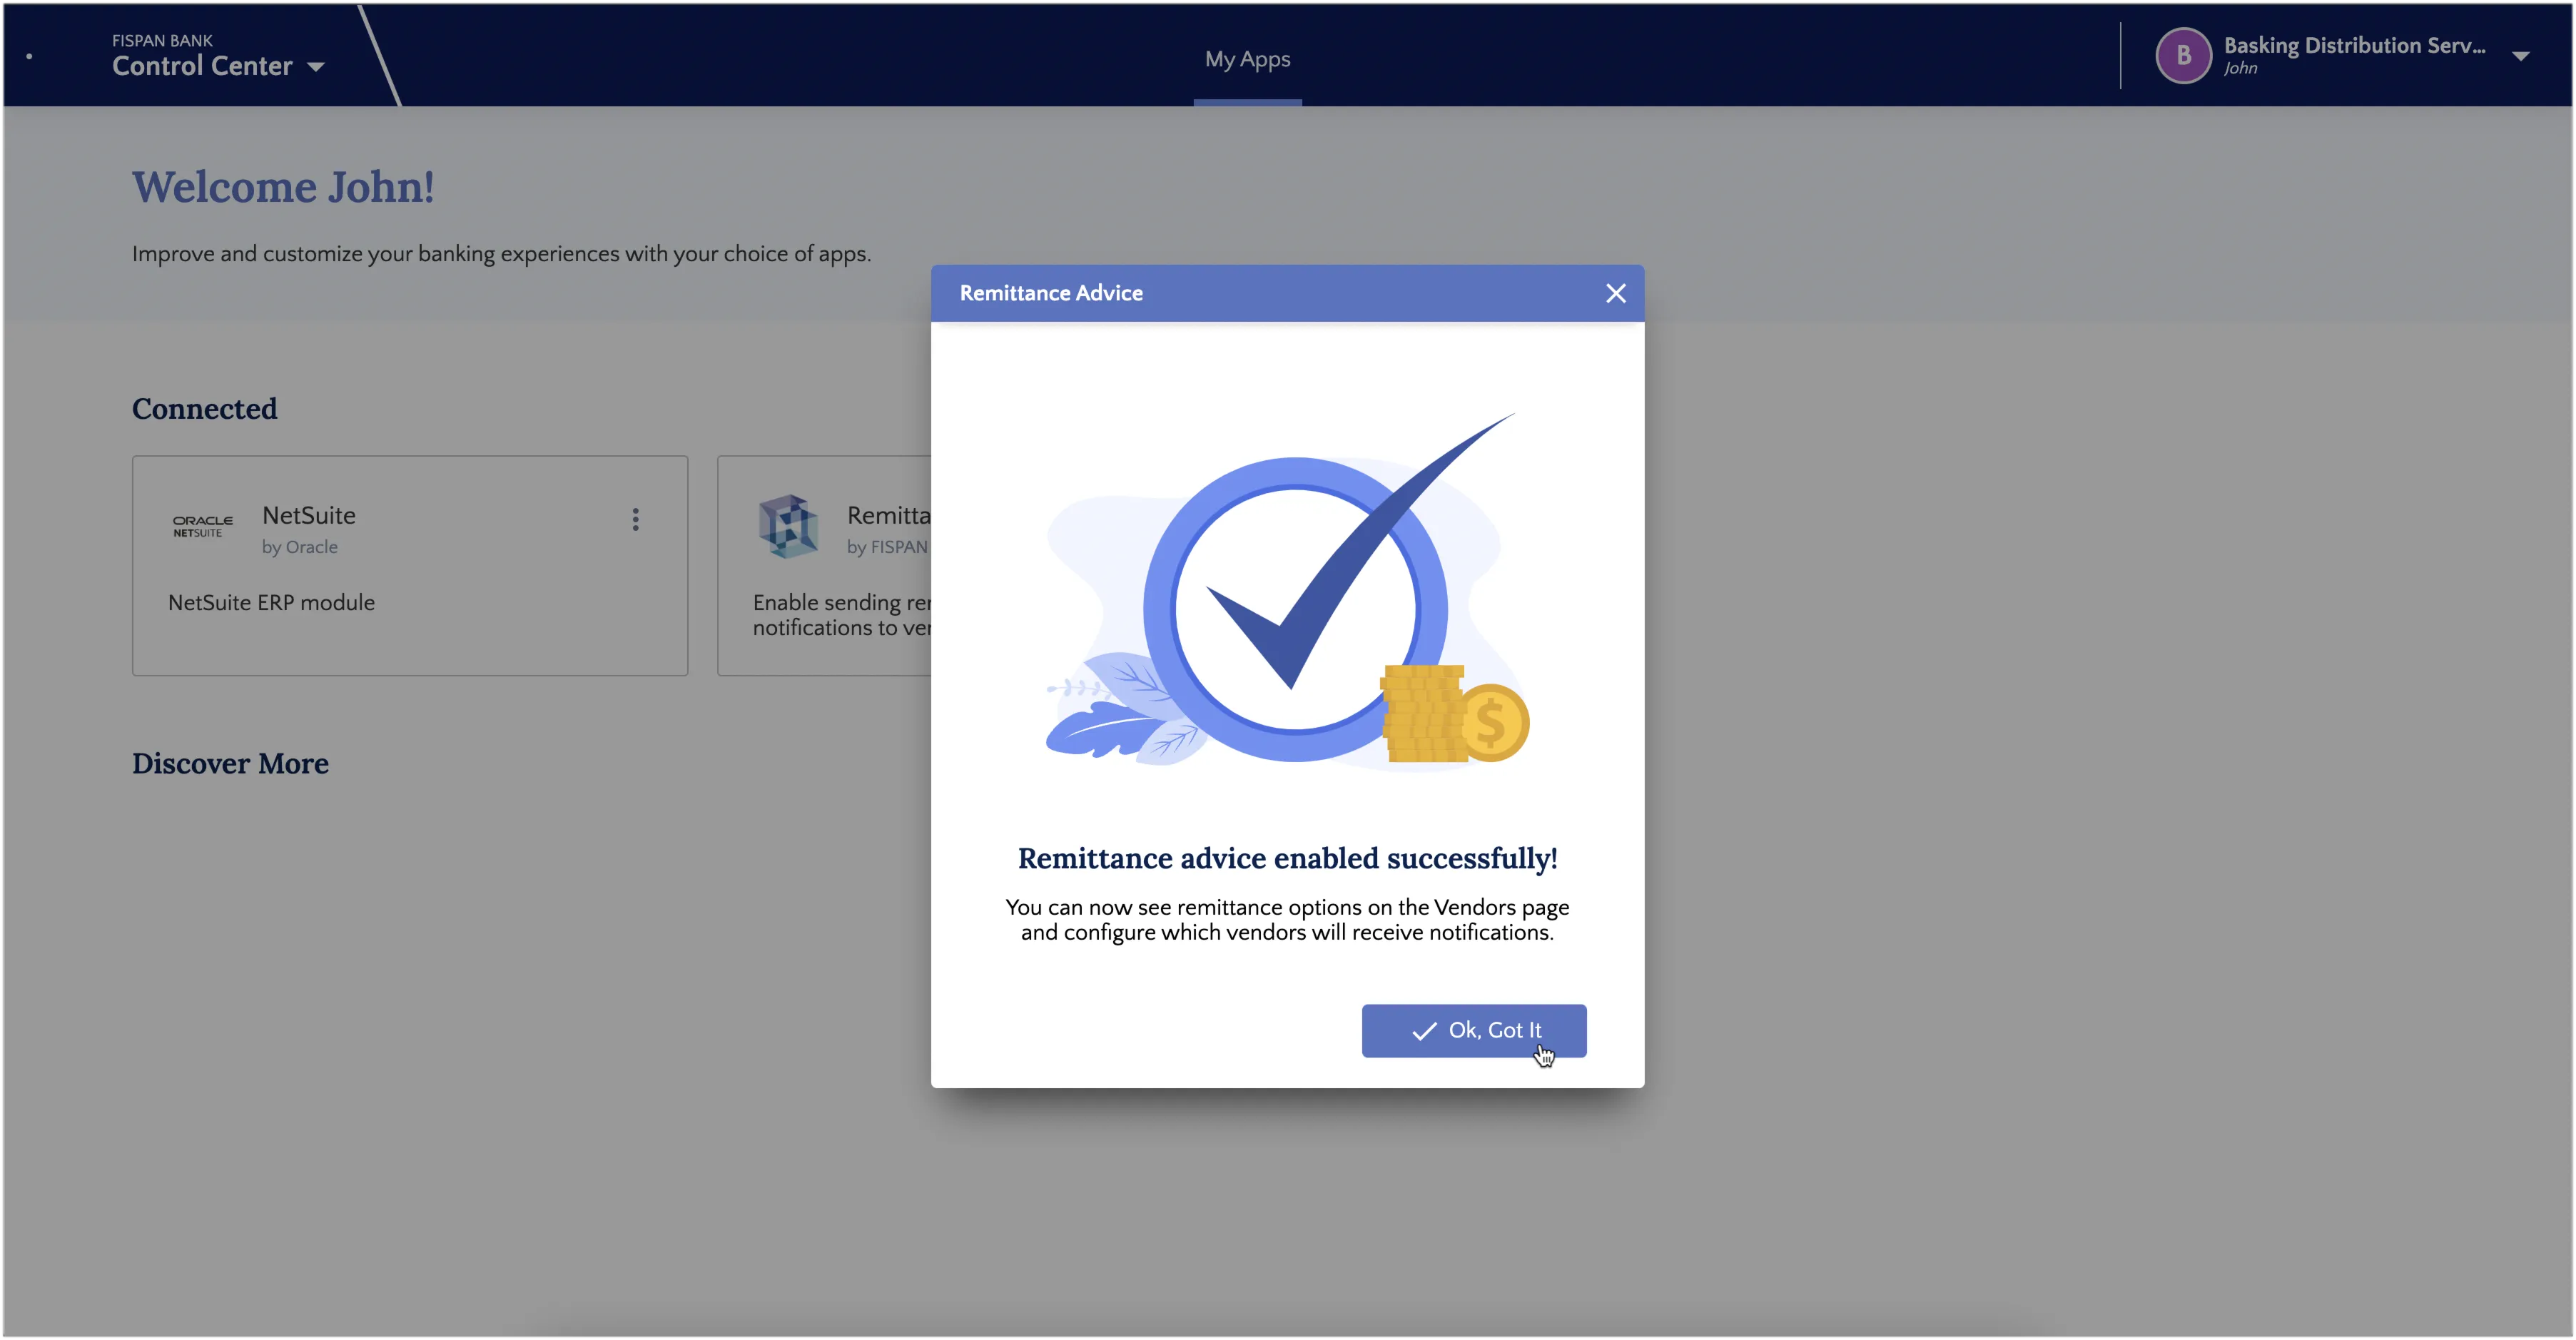Image resolution: width=2576 pixels, height=1340 pixels.
Task: Click the Remittance Advice dialog title
Action: pyautogui.click(x=1051, y=293)
